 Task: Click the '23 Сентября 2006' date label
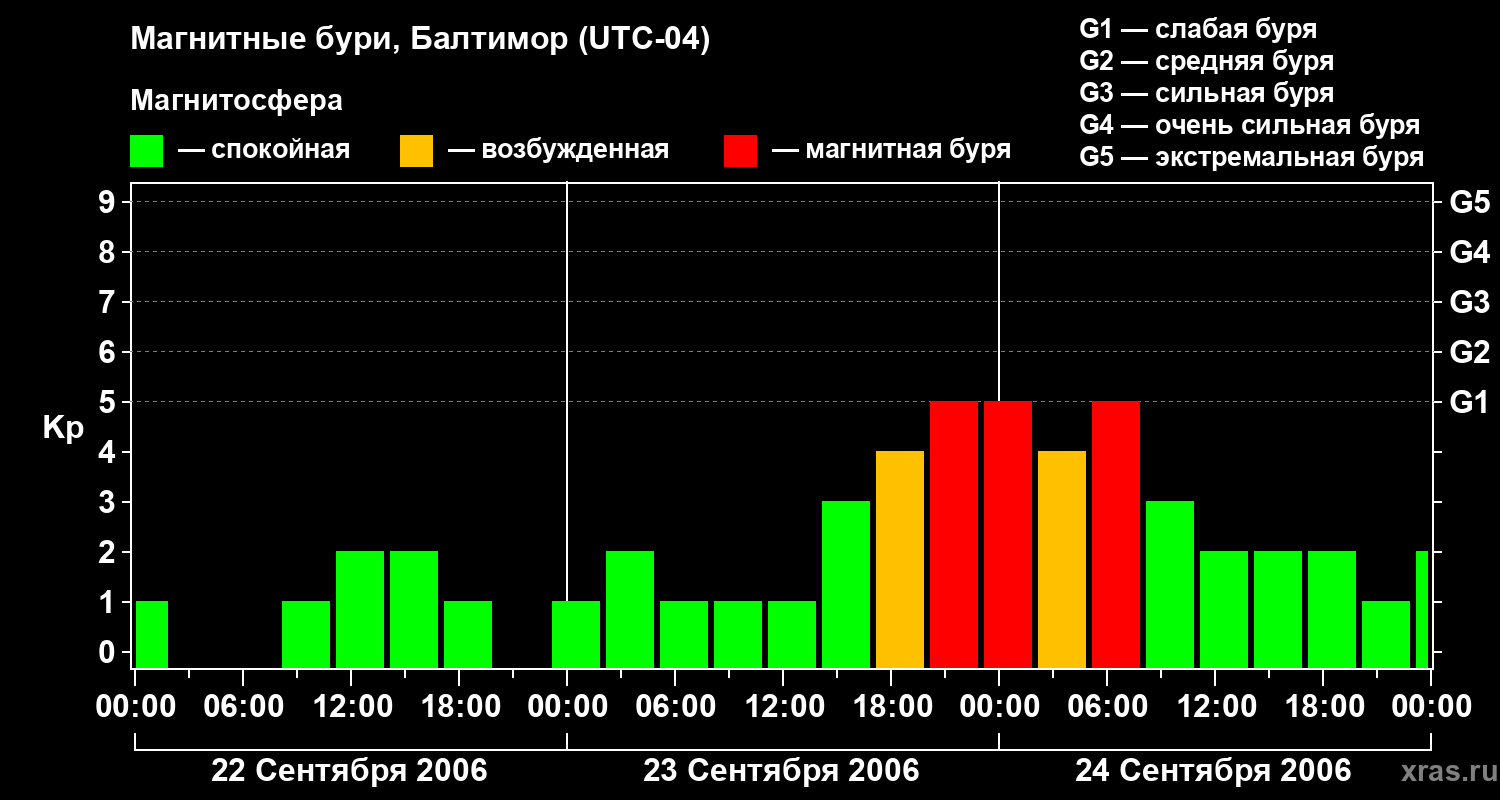click(x=782, y=771)
